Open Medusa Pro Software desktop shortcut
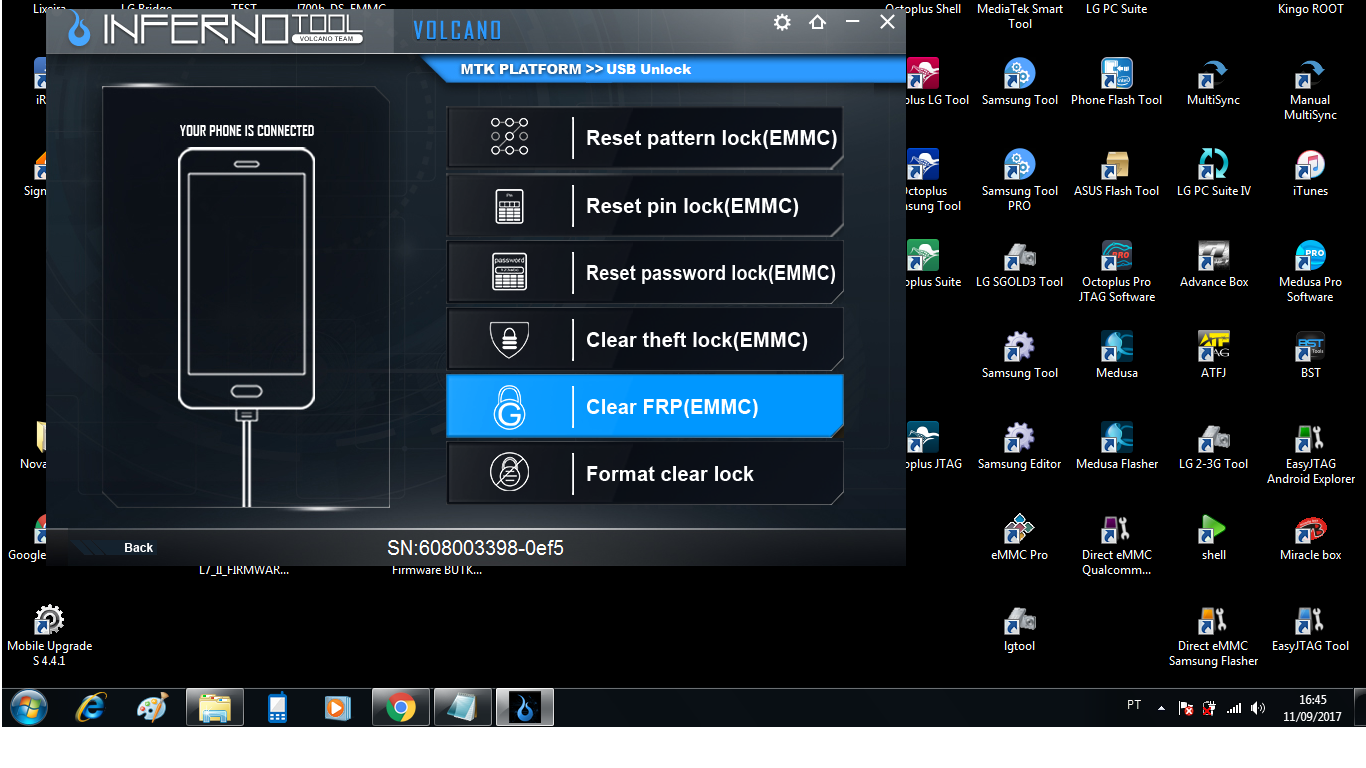Image resolution: width=1366 pixels, height=768 pixels. pos(1310,271)
